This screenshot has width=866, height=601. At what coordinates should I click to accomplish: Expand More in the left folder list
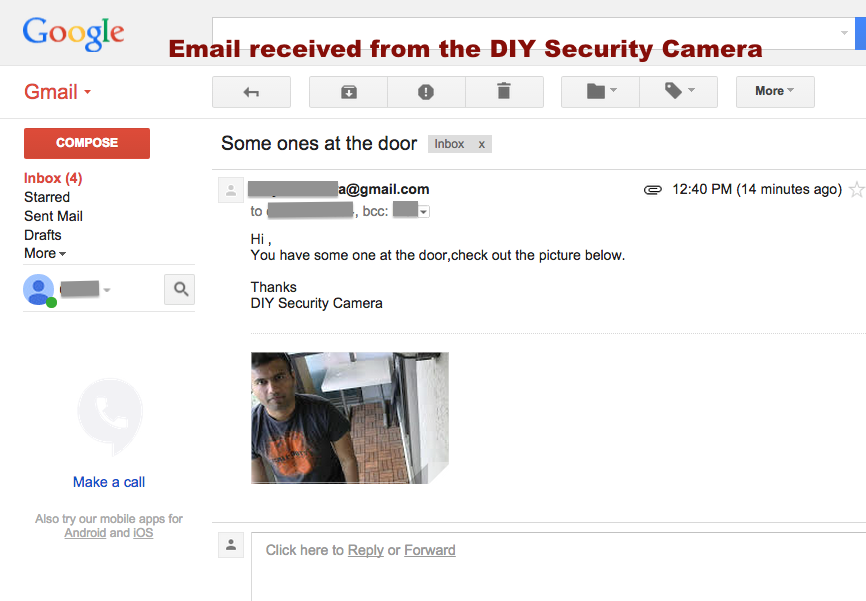click(45, 254)
